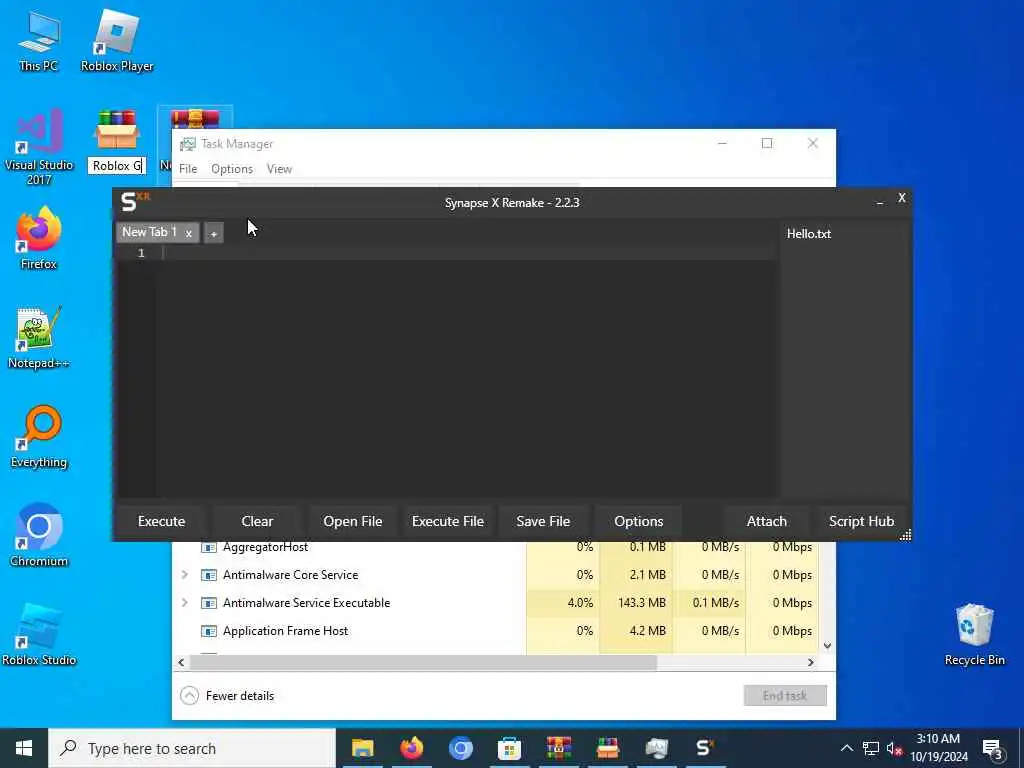
Task: Switch to Synapse X in the taskbar
Action: tap(705, 748)
